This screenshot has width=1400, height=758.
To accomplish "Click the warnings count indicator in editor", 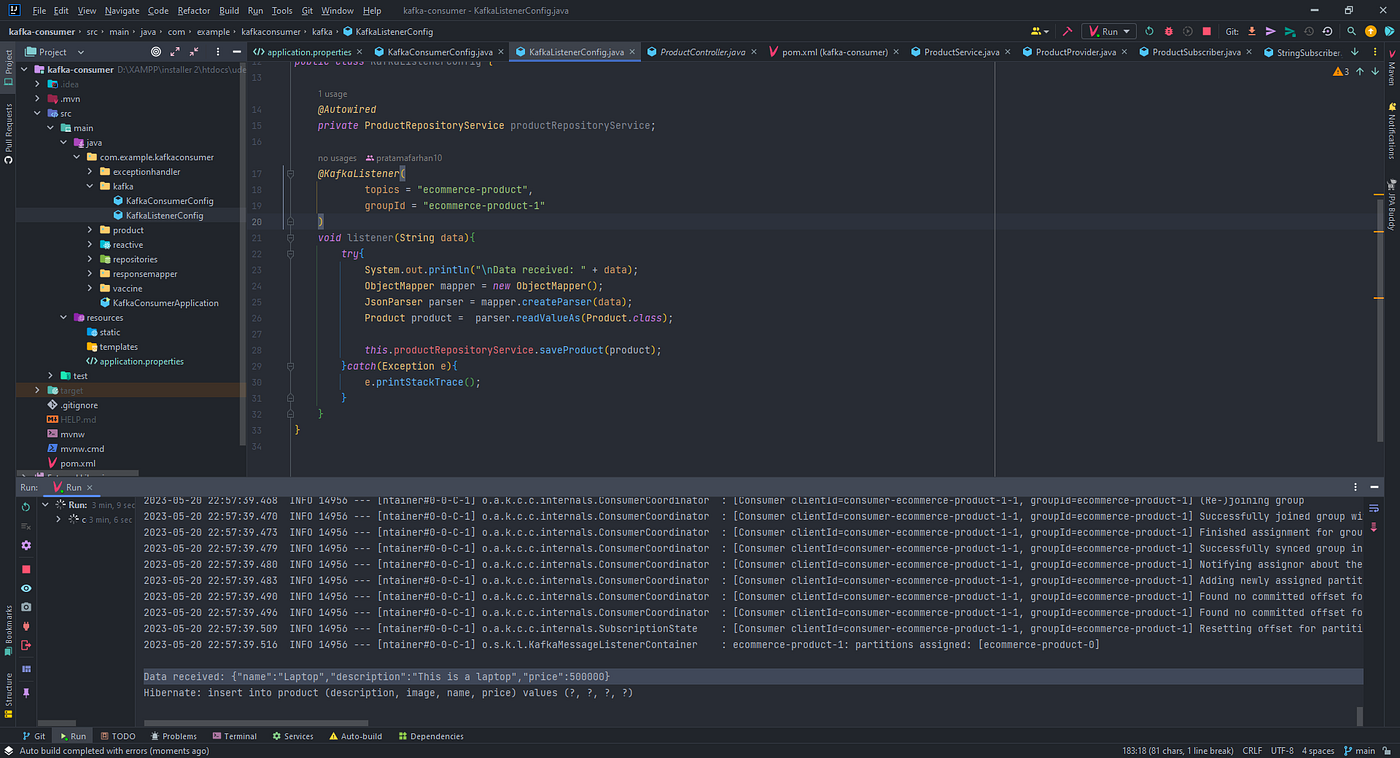I will point(1340,71).
